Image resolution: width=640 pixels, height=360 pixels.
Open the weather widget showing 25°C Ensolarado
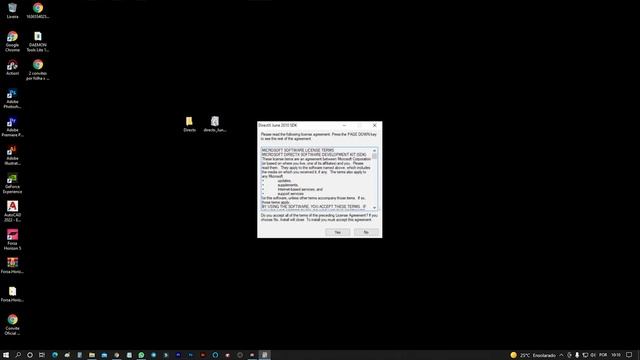533,355
